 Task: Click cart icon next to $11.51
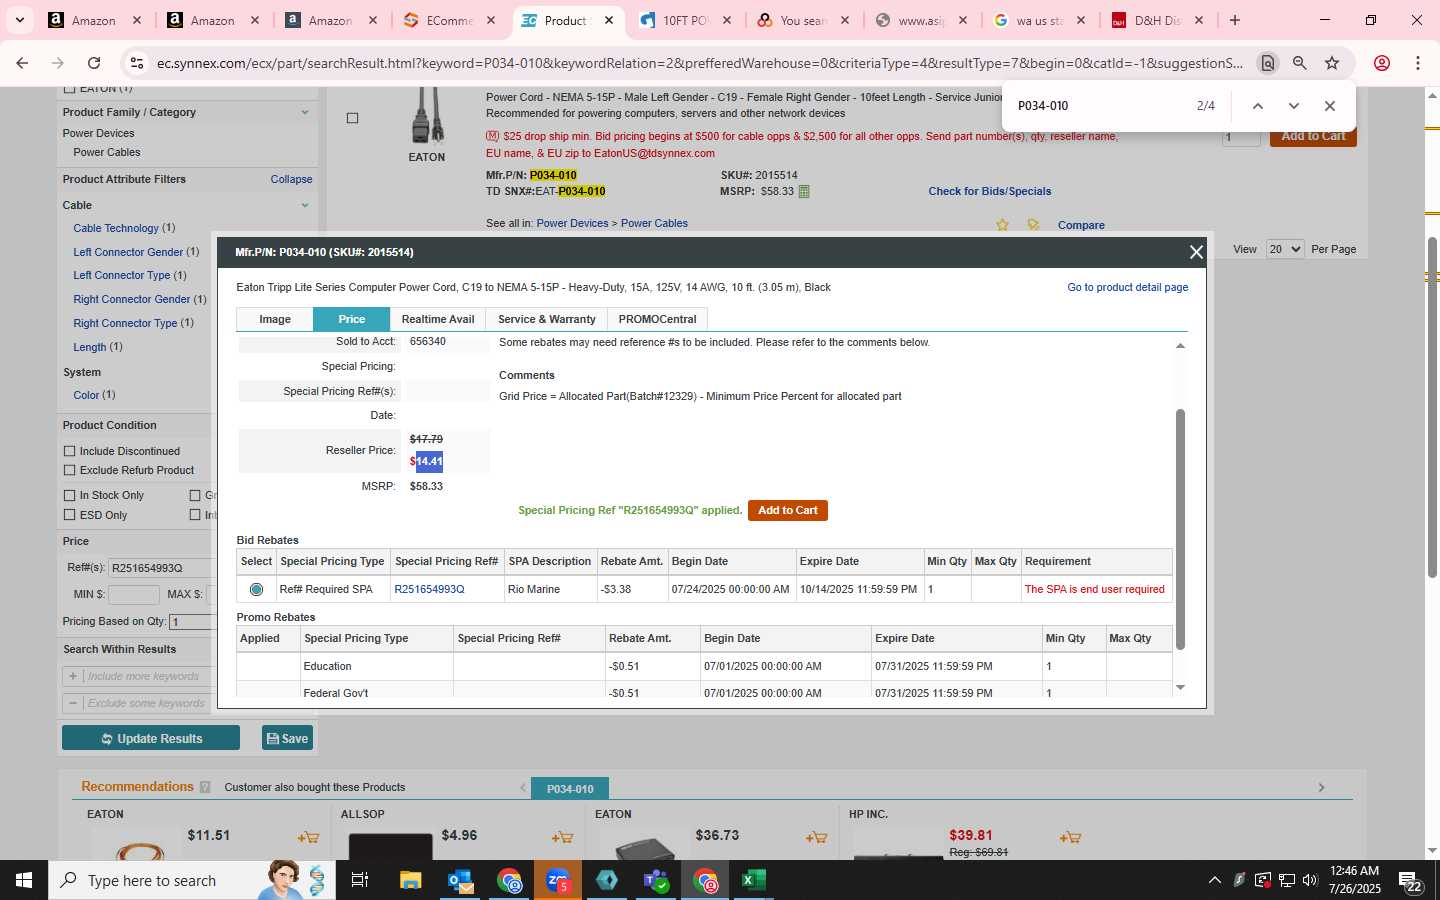308,837
